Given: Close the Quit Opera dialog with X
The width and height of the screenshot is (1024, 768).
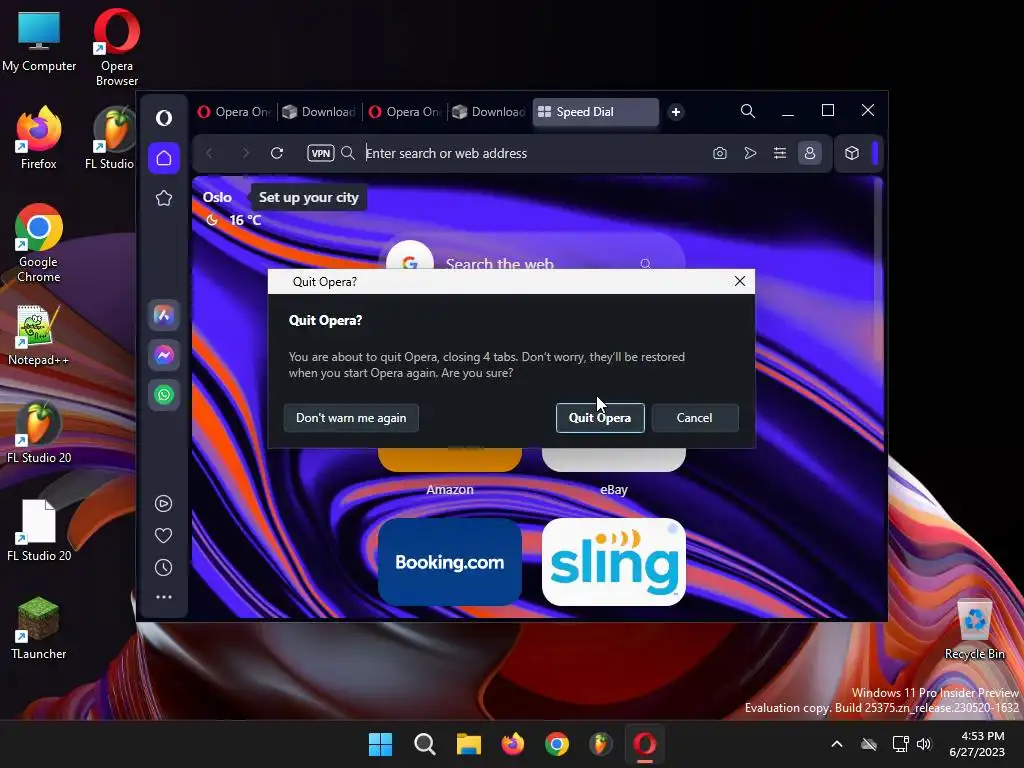Looking at the screenshot, I should [740, 281].
